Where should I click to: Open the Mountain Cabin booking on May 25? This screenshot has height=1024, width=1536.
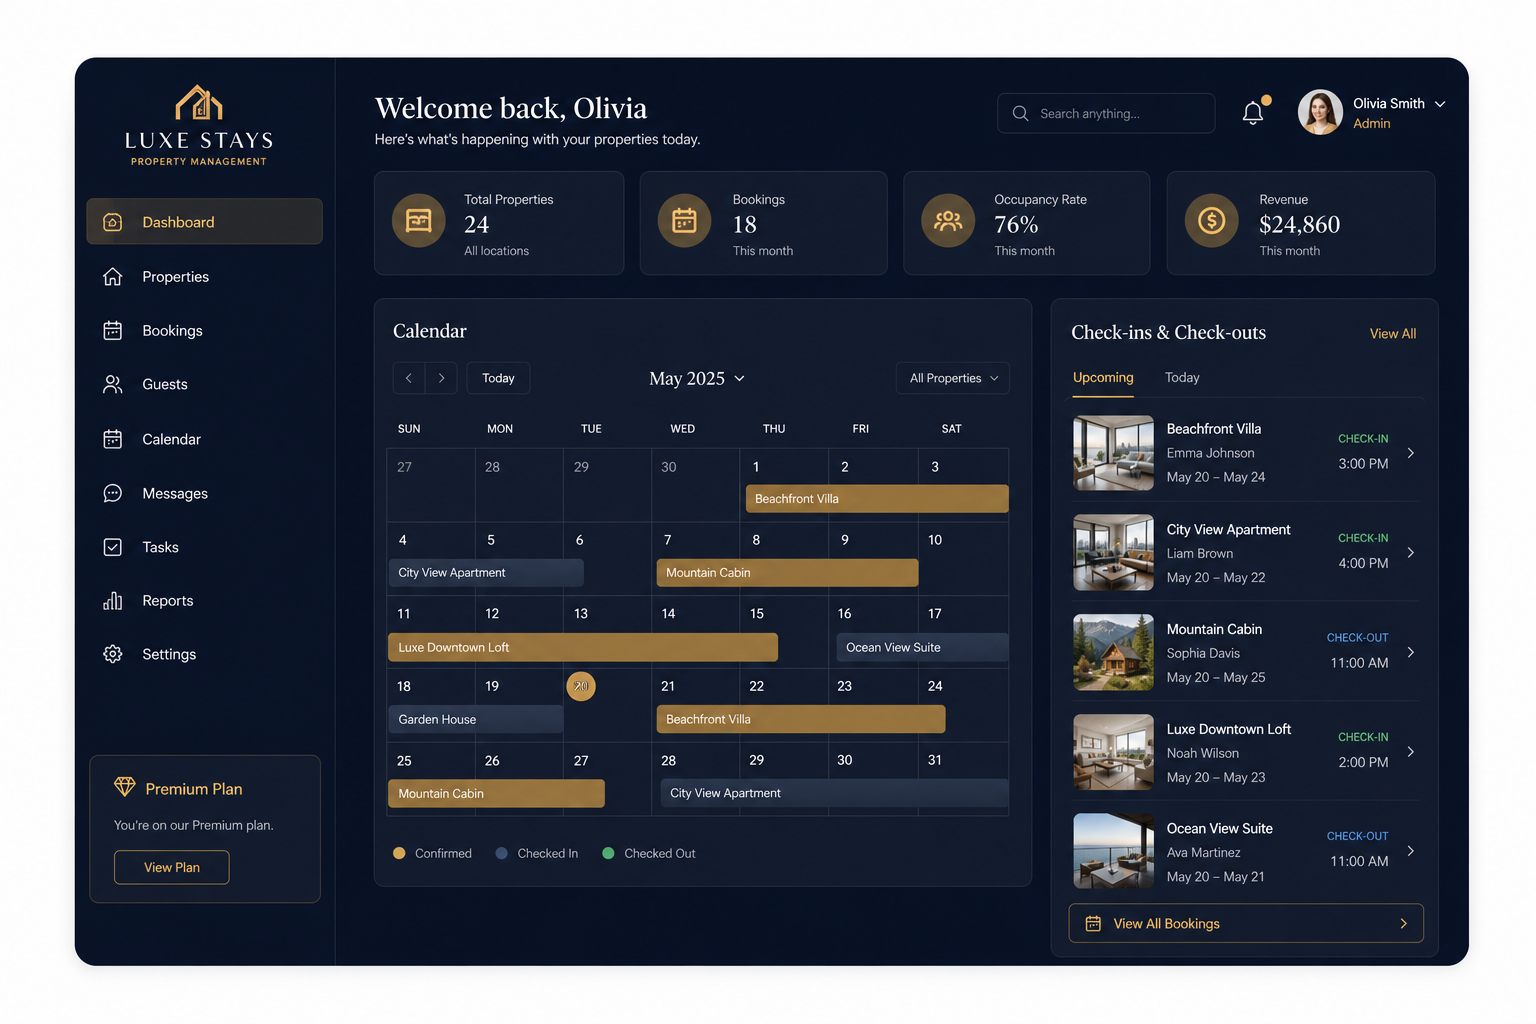pyautogui.click(x=496, y=793)
